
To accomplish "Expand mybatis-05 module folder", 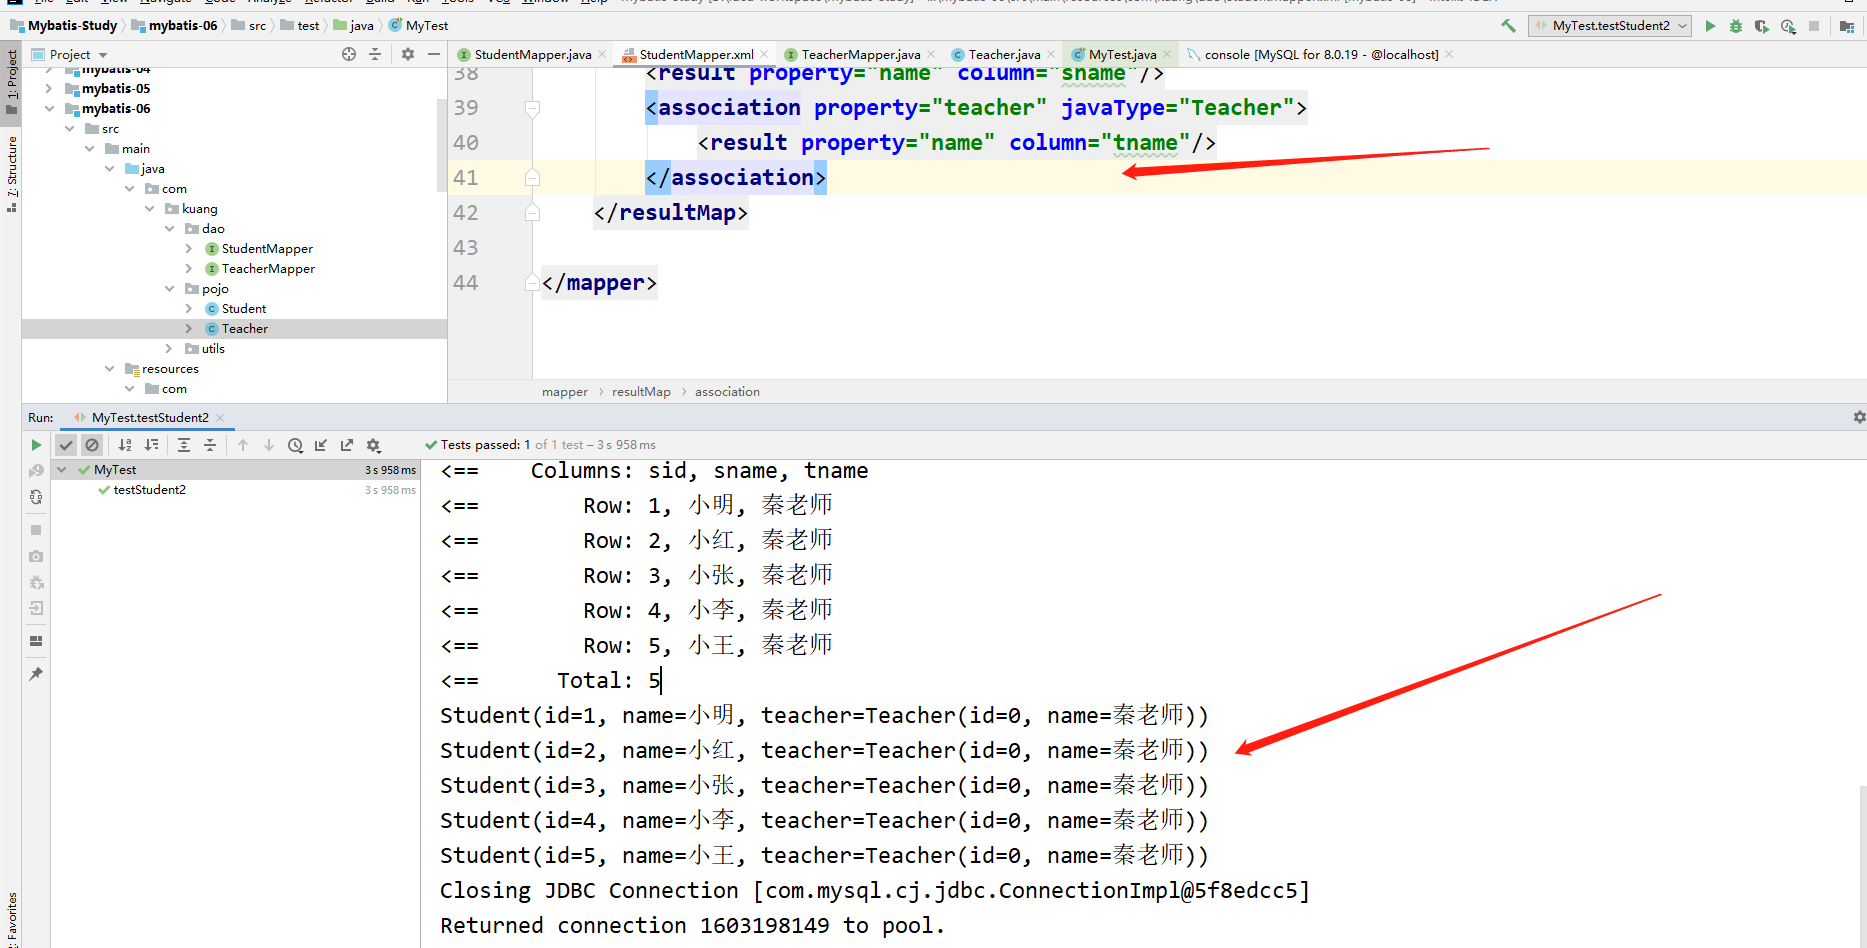I will point(49,89).
